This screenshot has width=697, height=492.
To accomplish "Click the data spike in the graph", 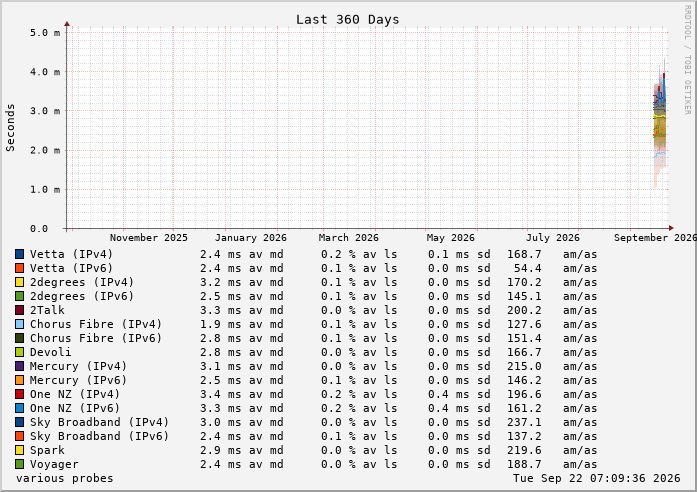I will [660, 124].
